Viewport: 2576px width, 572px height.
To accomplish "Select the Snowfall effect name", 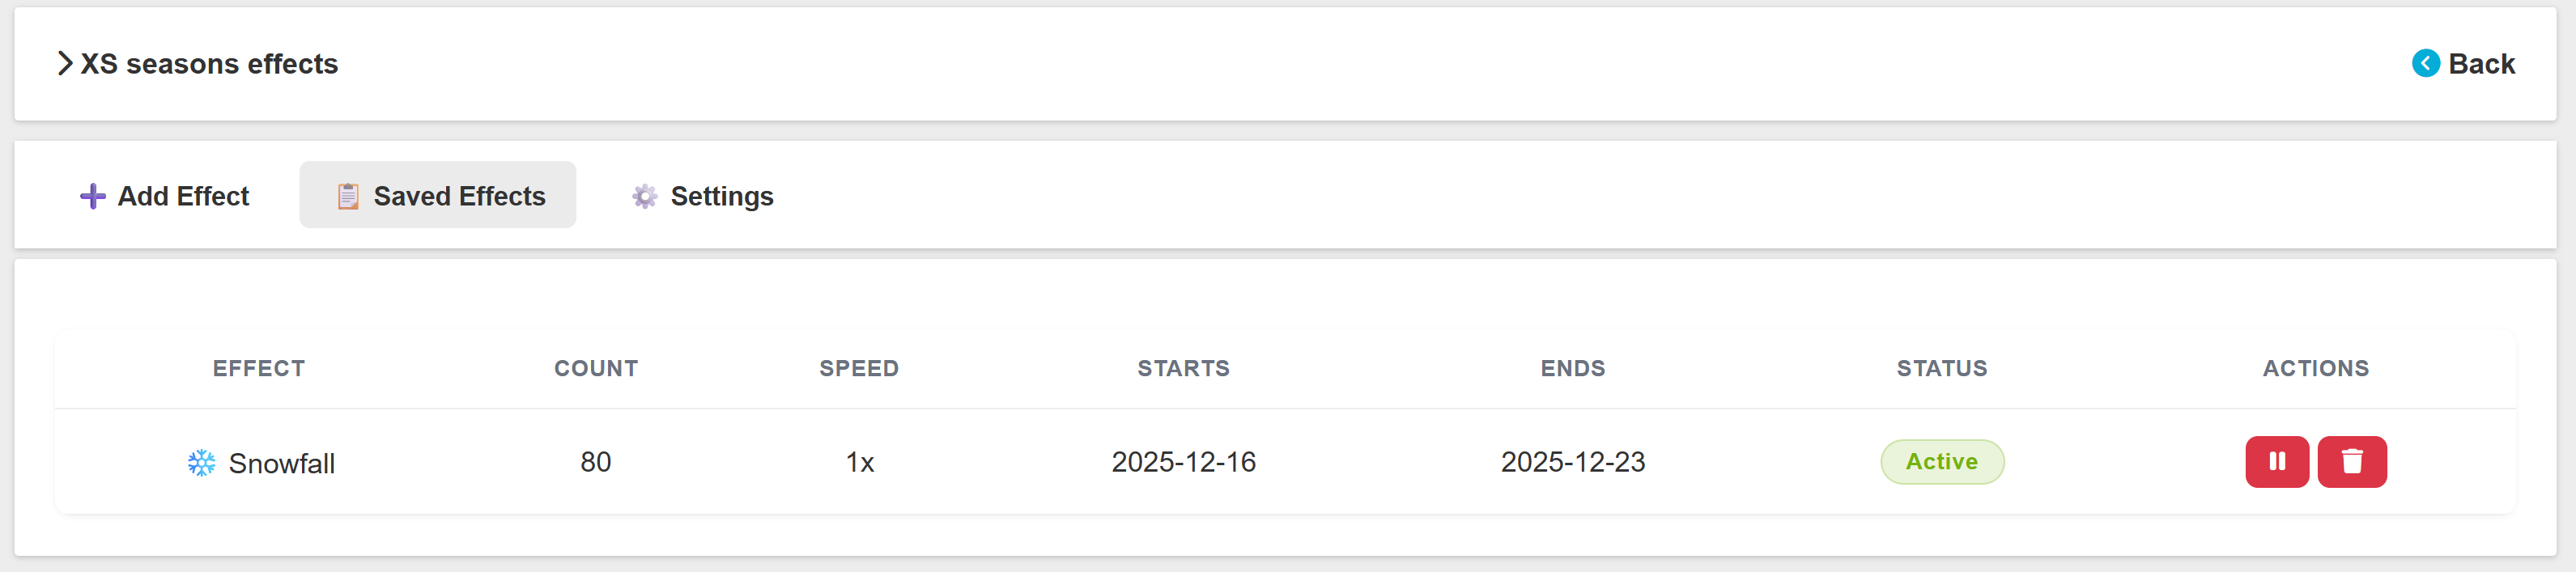I will 281,464.
